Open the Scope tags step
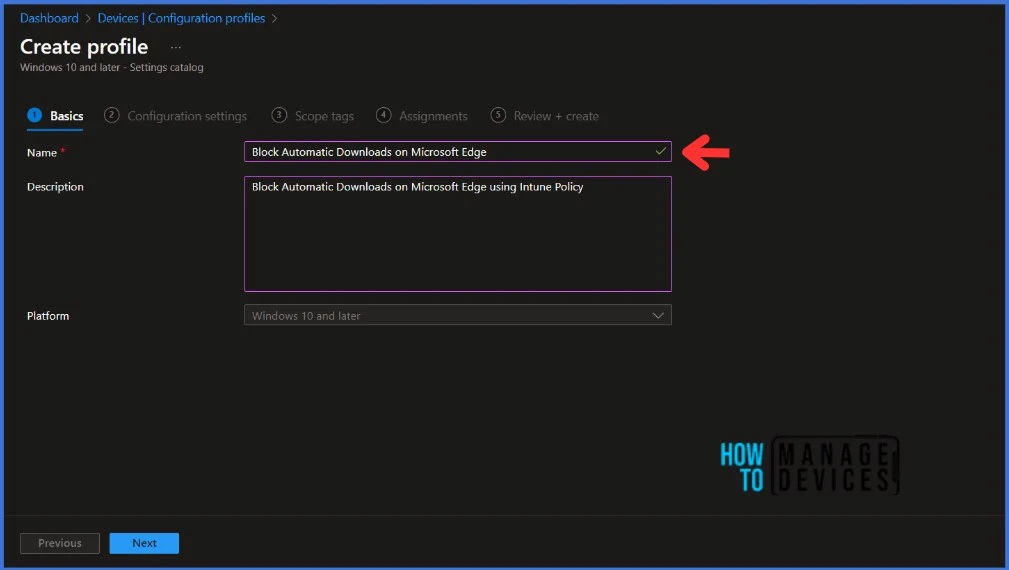The image size is (1009, 570). [313, 116]
